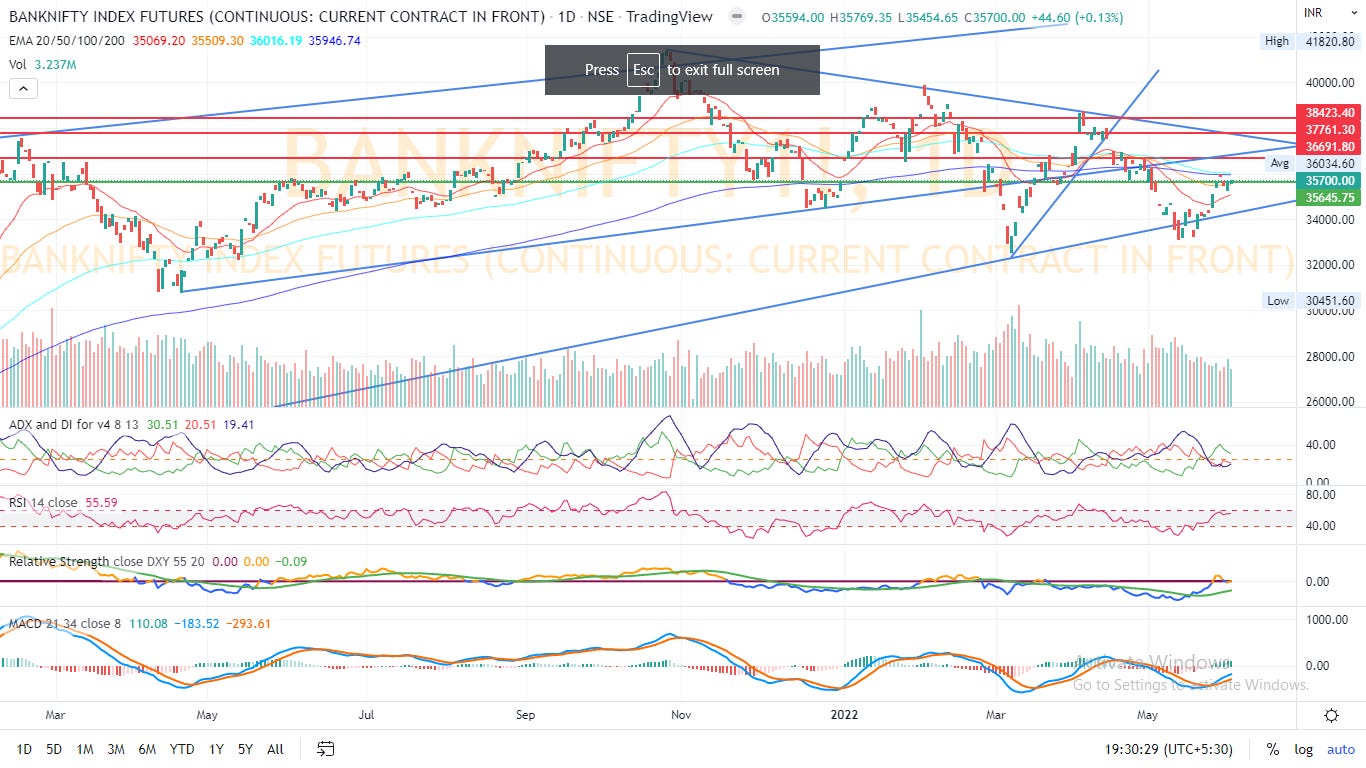Select the 1M date range
The height and width of the screenshot is (768, 1366).
(x=85, y=749)
